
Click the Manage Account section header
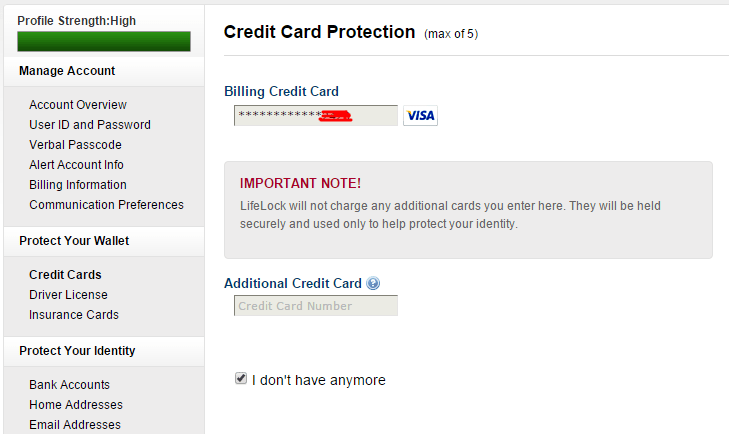(67, 71)
